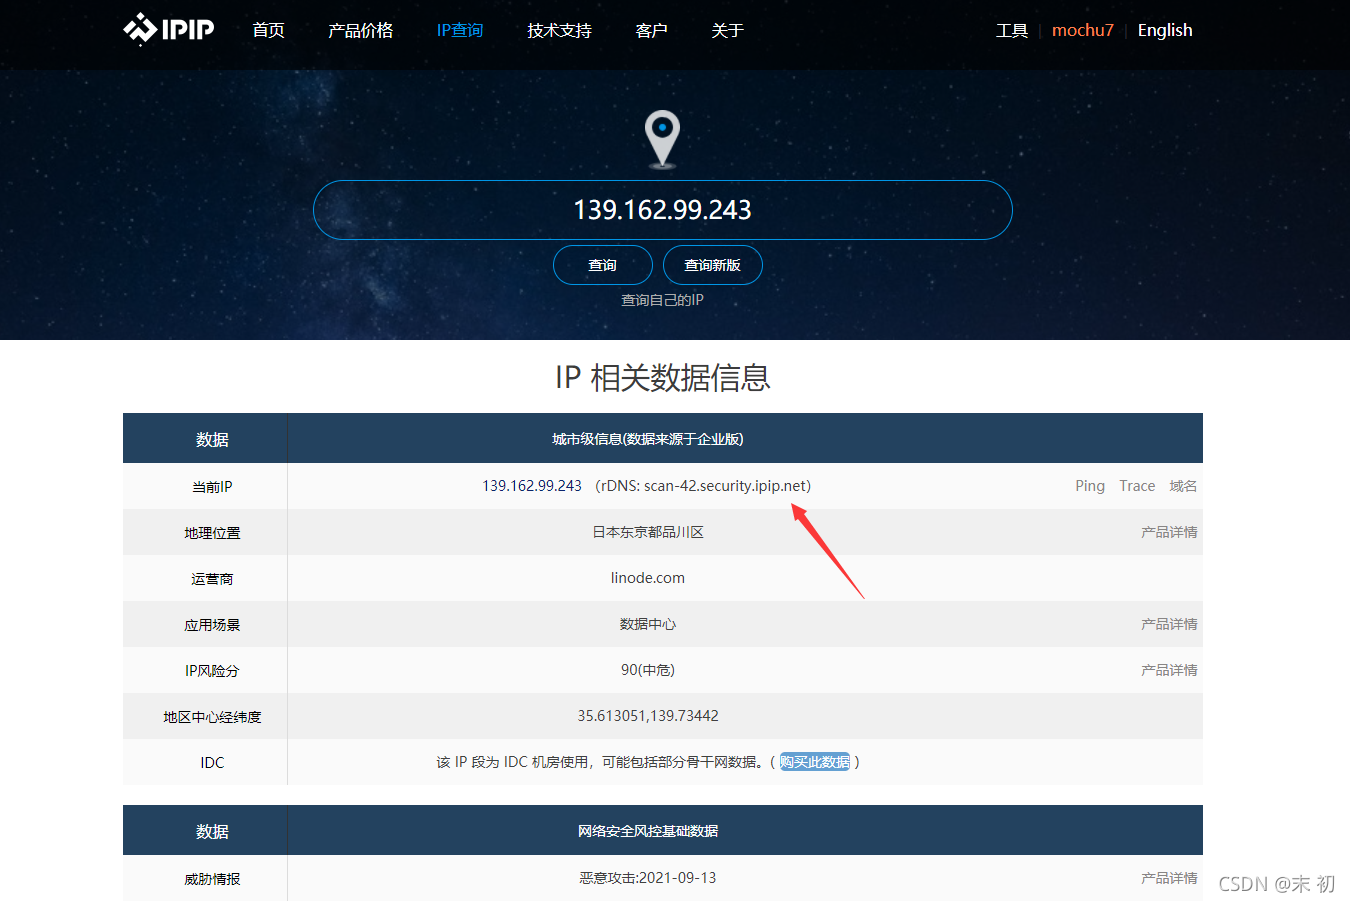Open 产品详情 for IP风险分 row

click(1169, 670)
